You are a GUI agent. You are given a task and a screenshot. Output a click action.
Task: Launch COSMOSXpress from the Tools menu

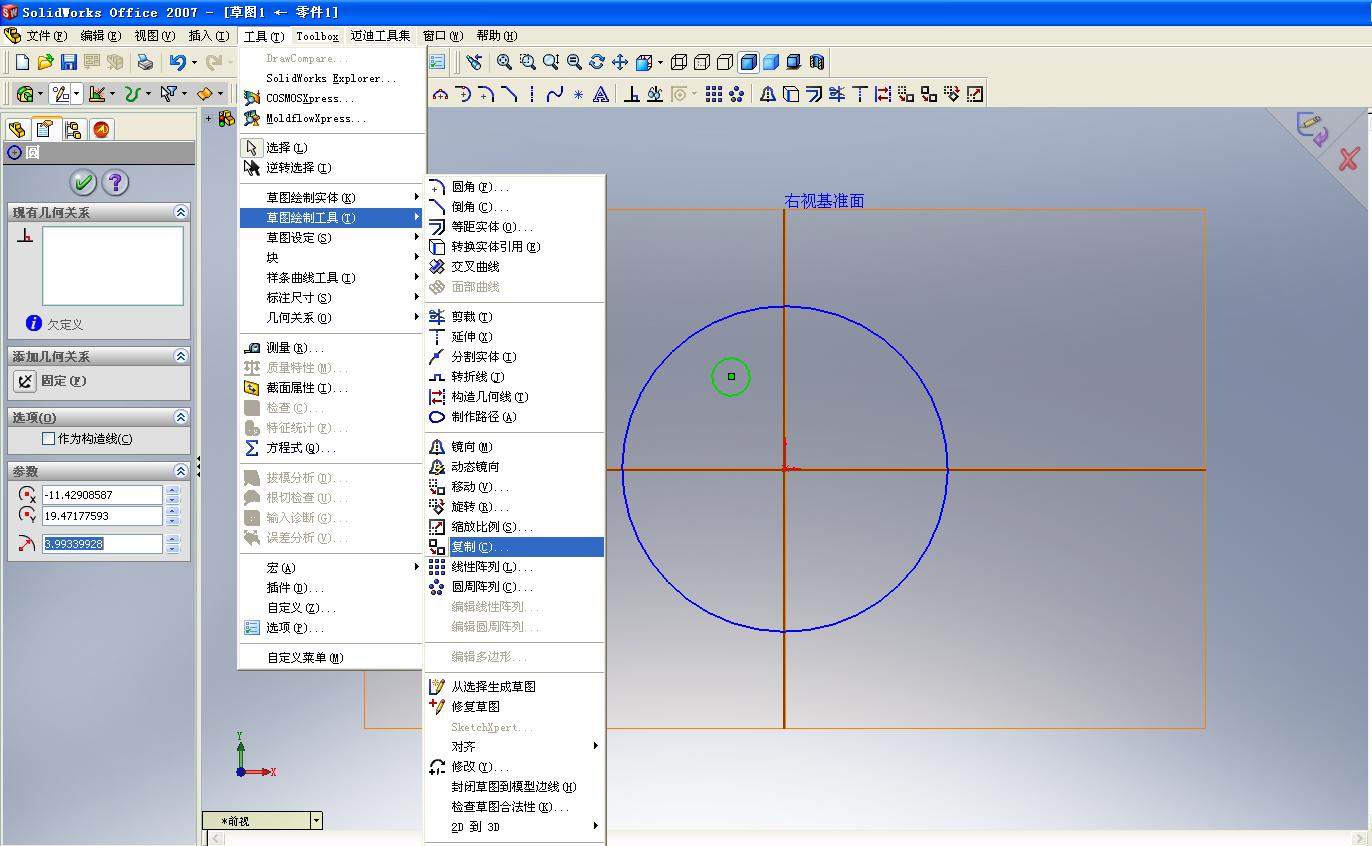(x=332, y=98)
